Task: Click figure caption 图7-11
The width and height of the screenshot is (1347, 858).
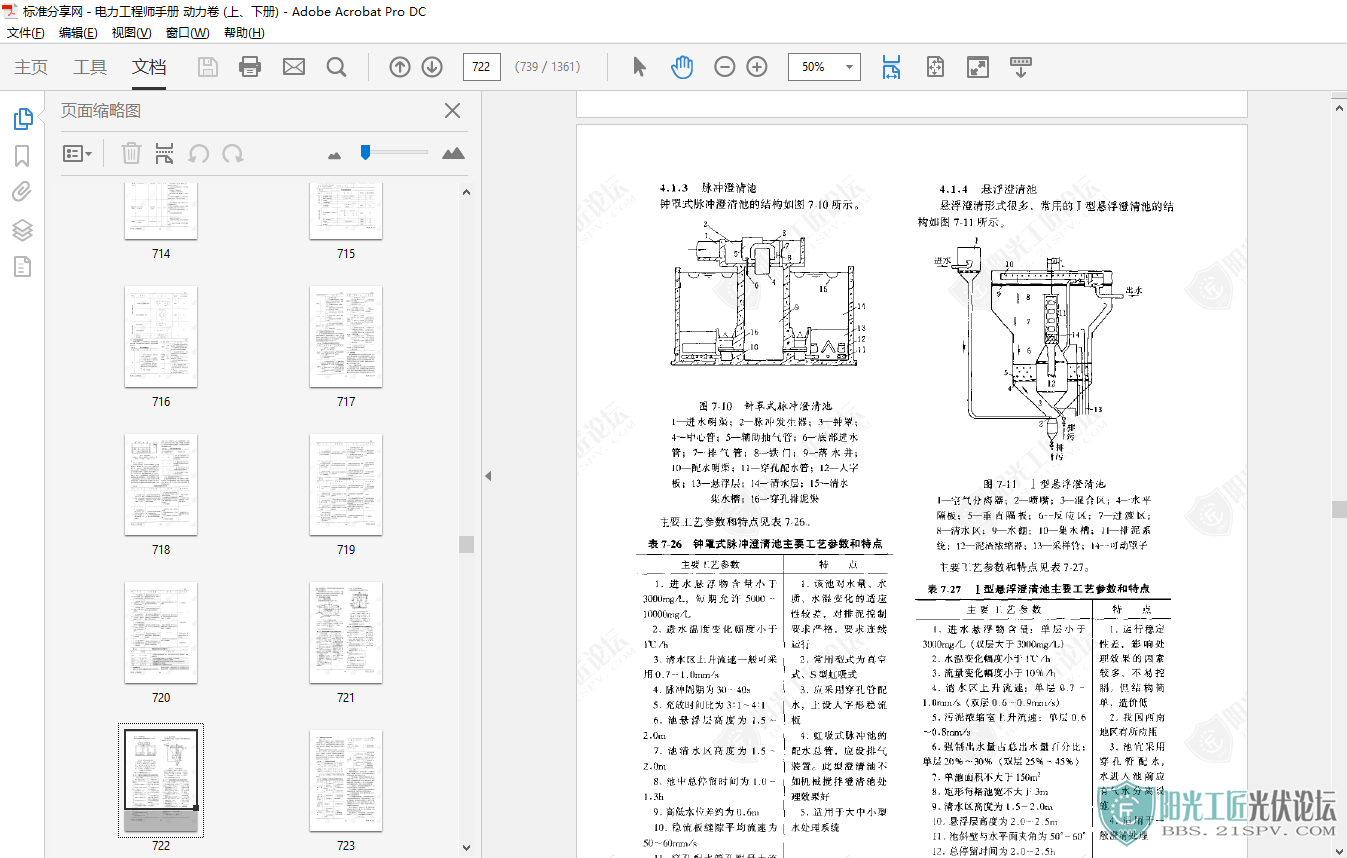Action: (1044, 483)
